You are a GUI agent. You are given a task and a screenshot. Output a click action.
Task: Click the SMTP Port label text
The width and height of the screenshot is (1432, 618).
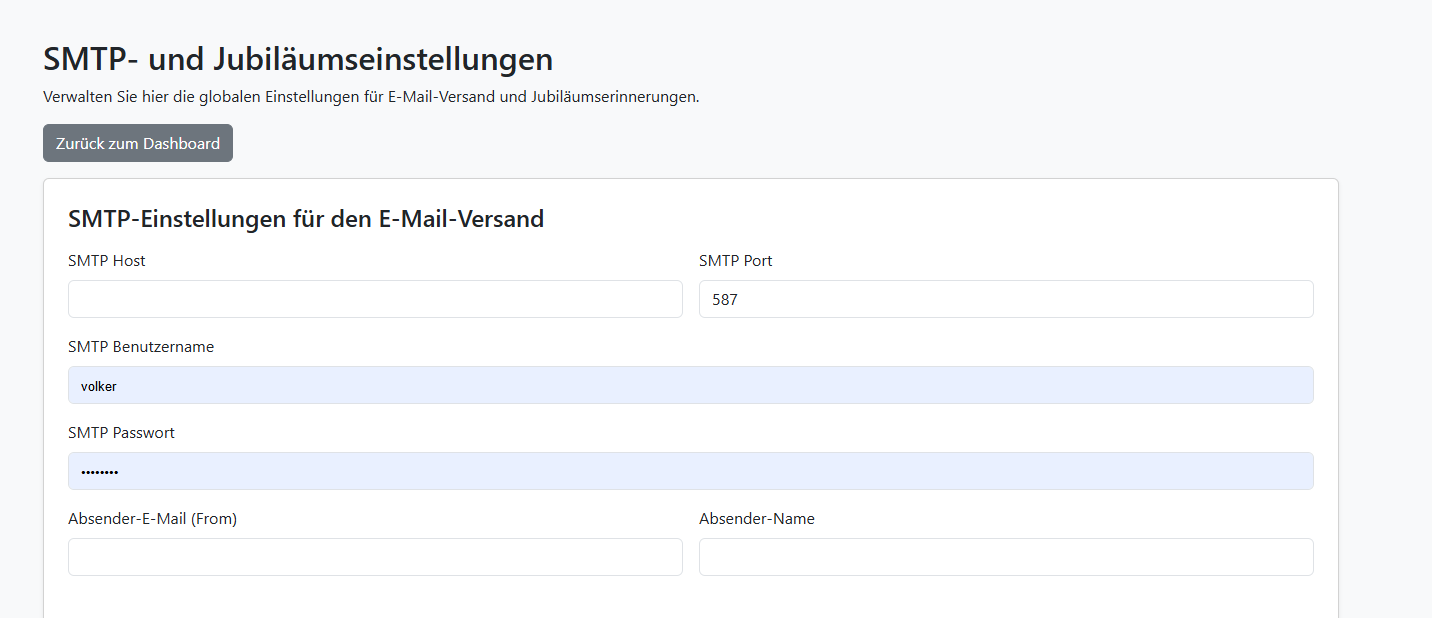tap(735, 261)
